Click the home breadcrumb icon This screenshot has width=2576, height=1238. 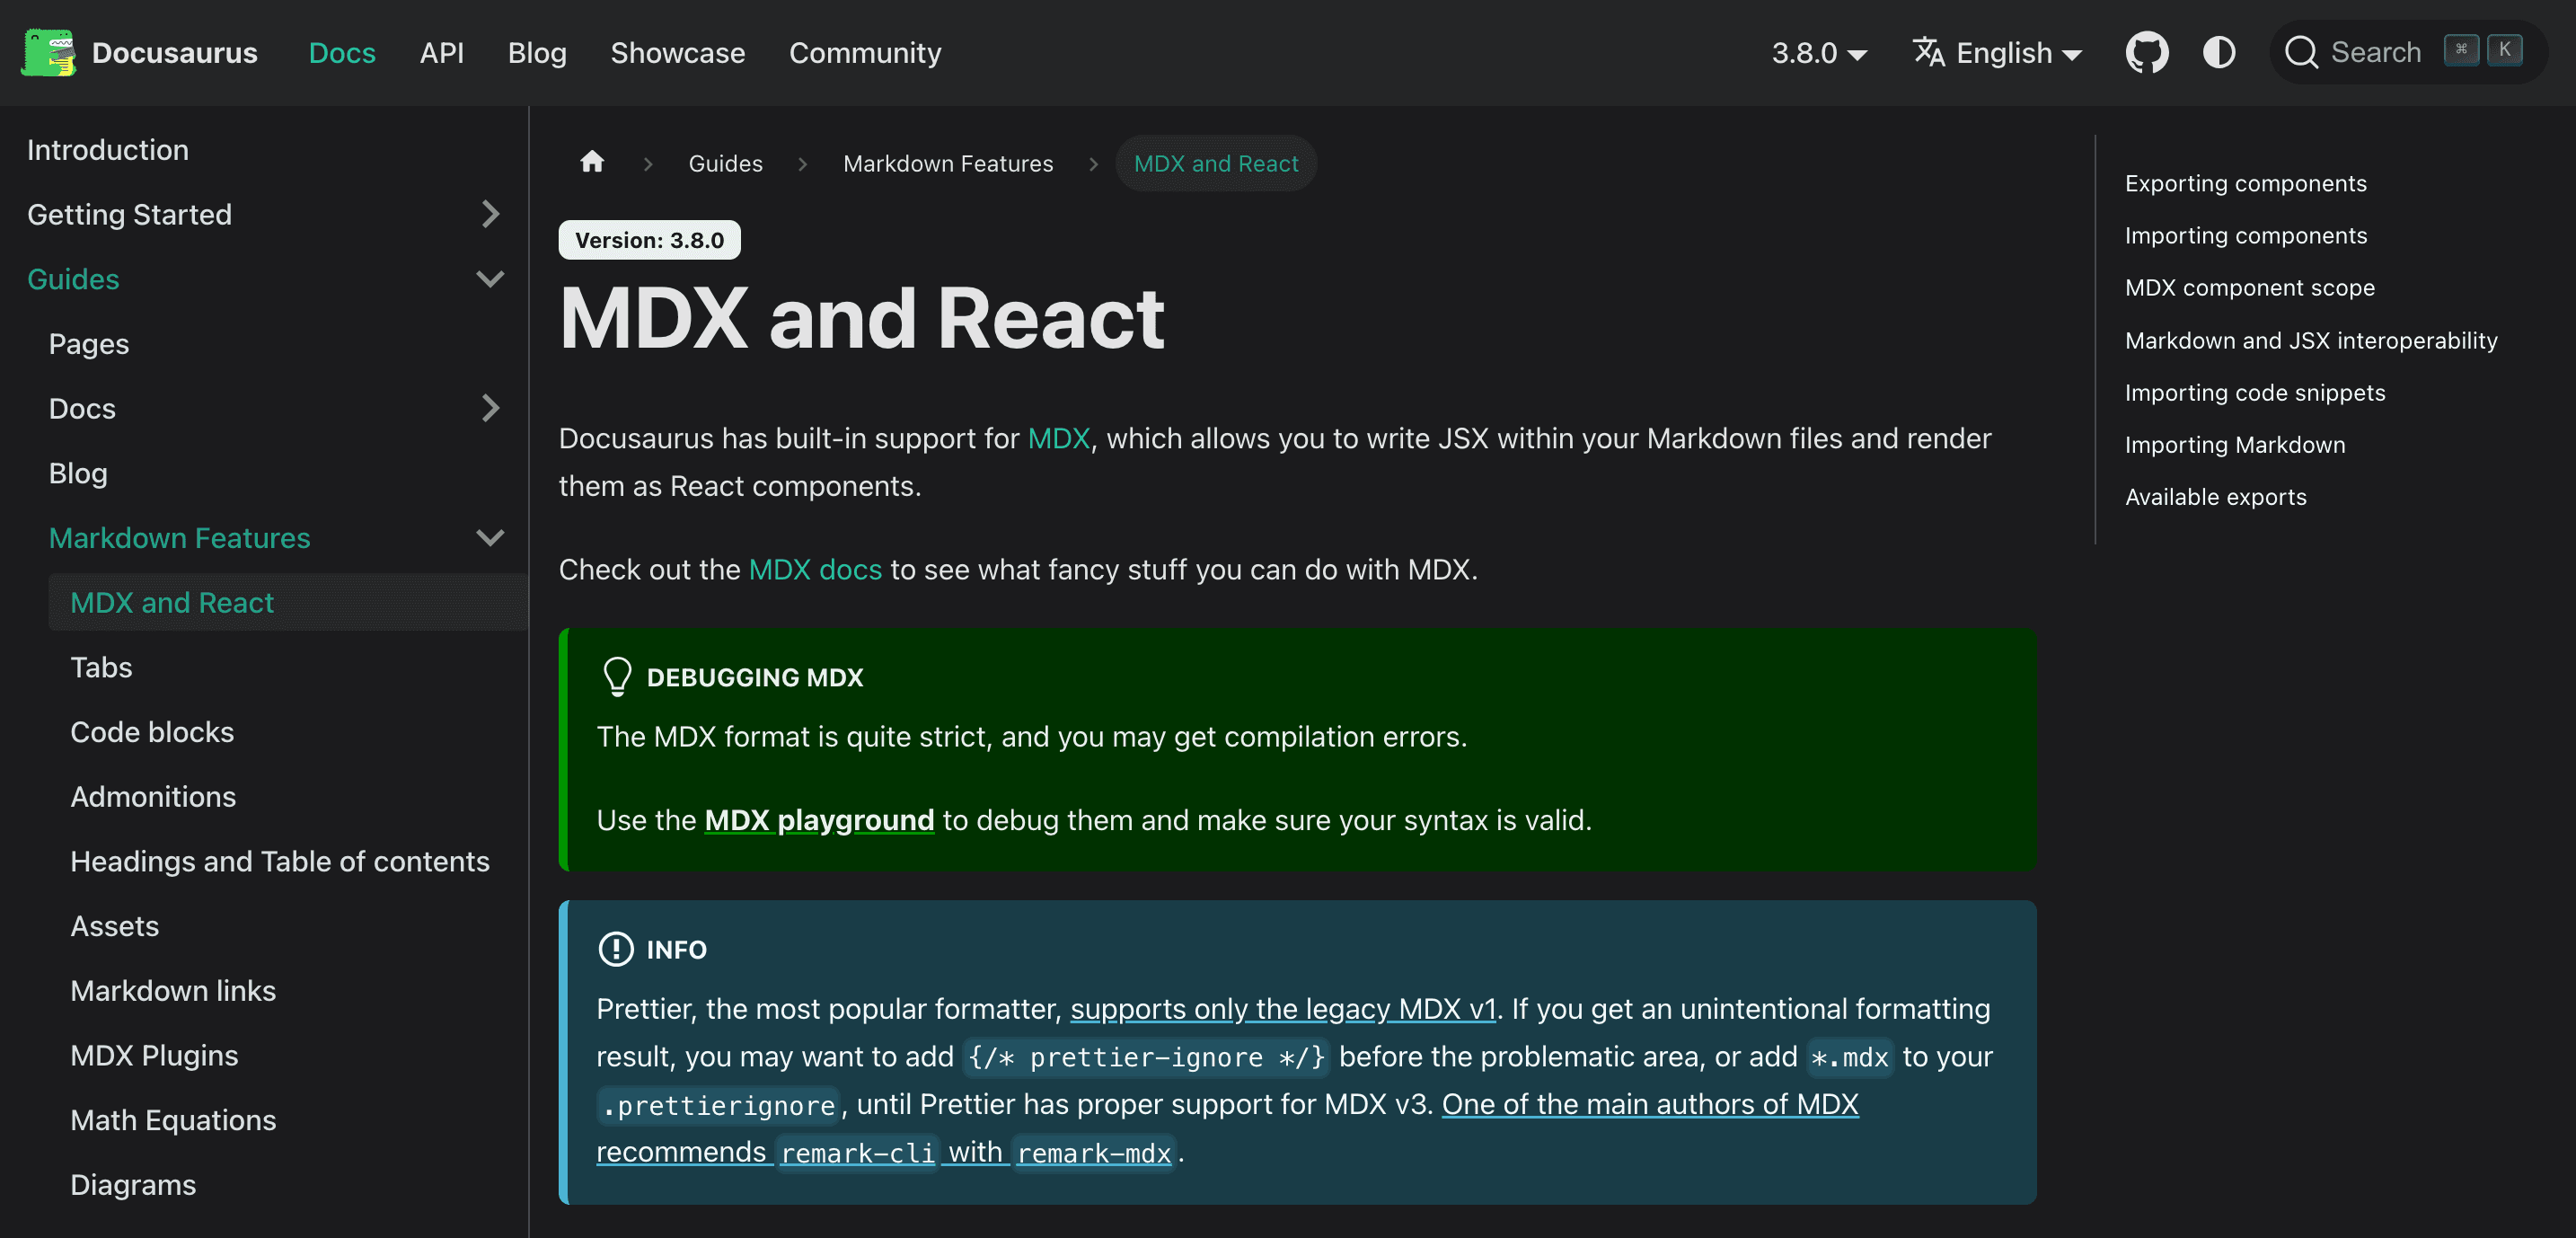pos(592,162)
